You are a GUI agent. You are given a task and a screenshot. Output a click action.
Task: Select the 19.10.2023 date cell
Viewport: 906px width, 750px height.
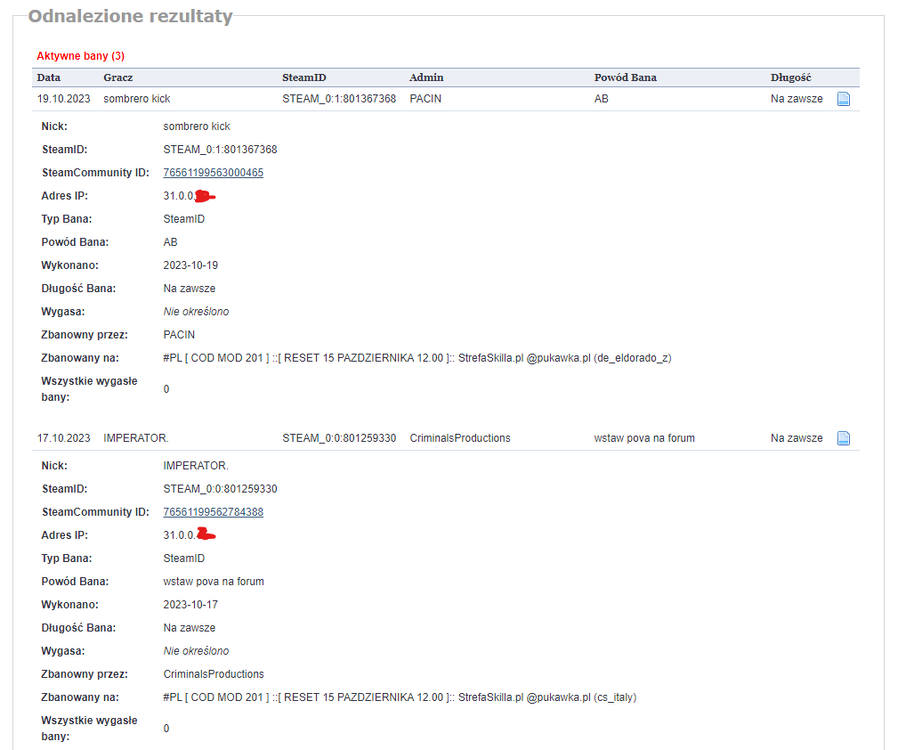[x=64, y=99]
